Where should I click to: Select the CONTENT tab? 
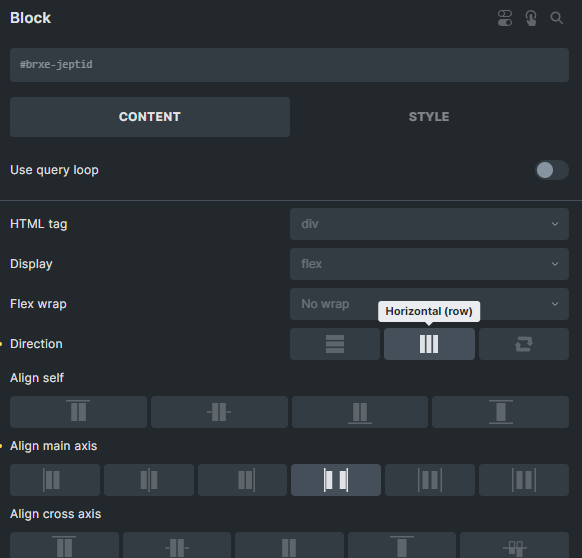pyautogui.click(x=150, y=117)
